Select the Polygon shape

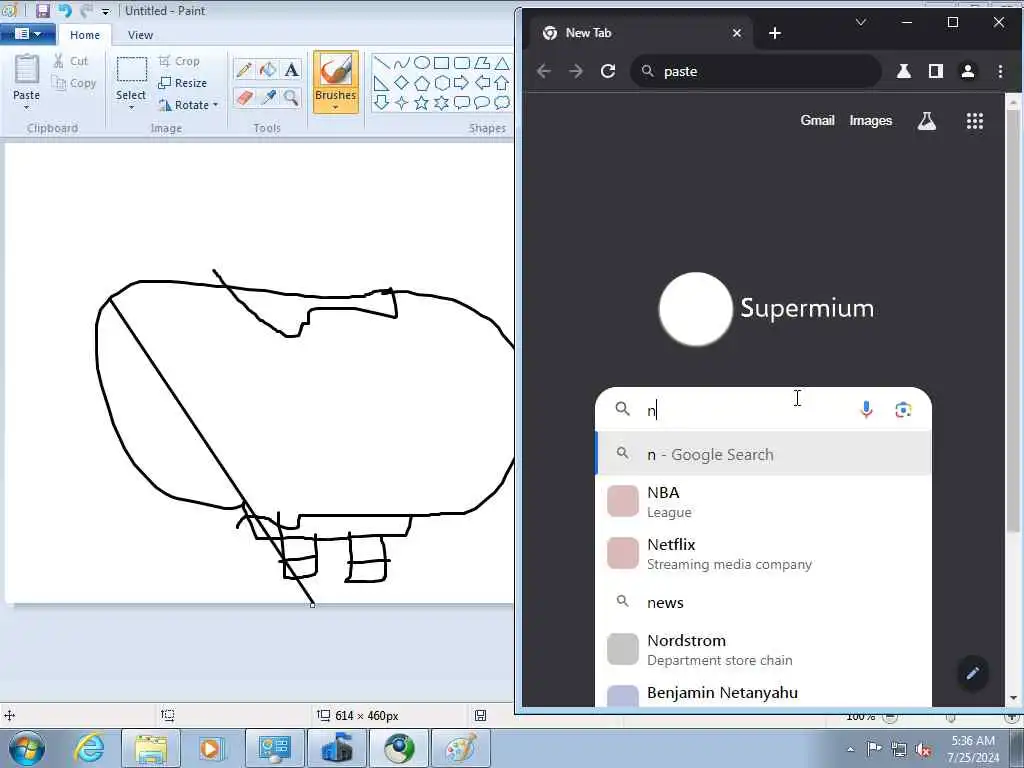pyautogui.click(x=482, y=63)
